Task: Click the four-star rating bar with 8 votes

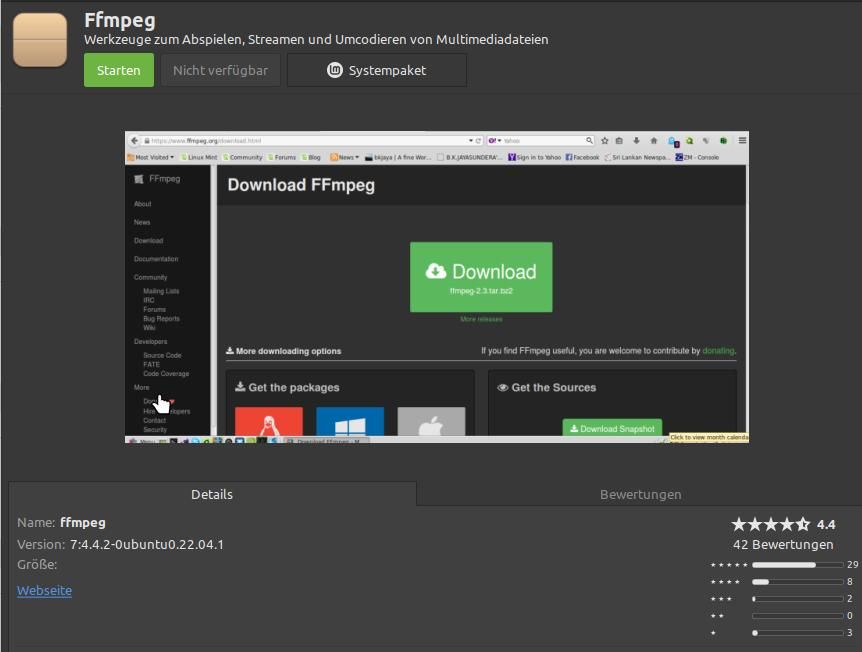Action: (x=797, y=582)
